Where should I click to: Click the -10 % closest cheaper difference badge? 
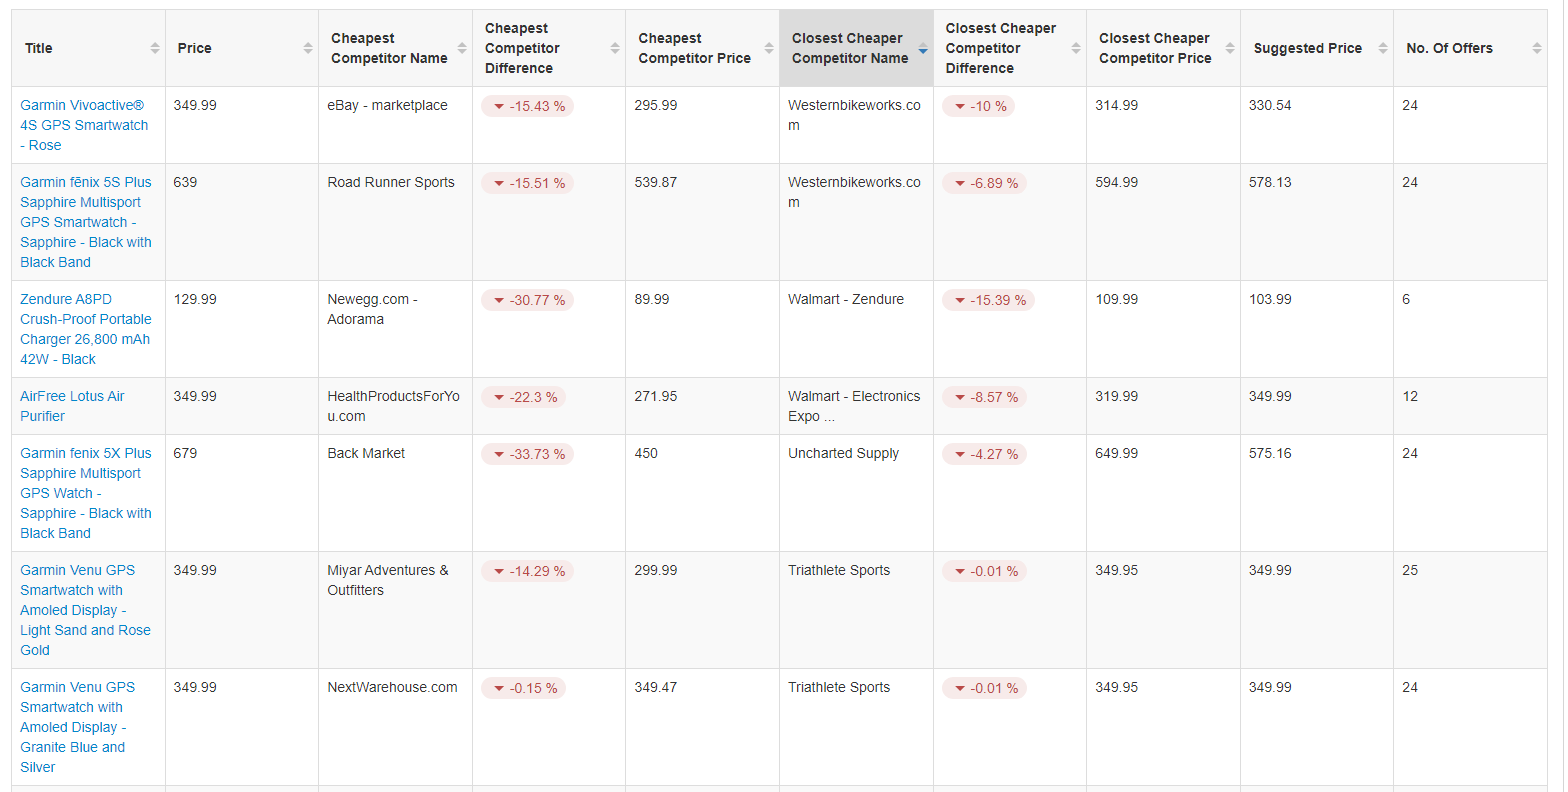978,106
